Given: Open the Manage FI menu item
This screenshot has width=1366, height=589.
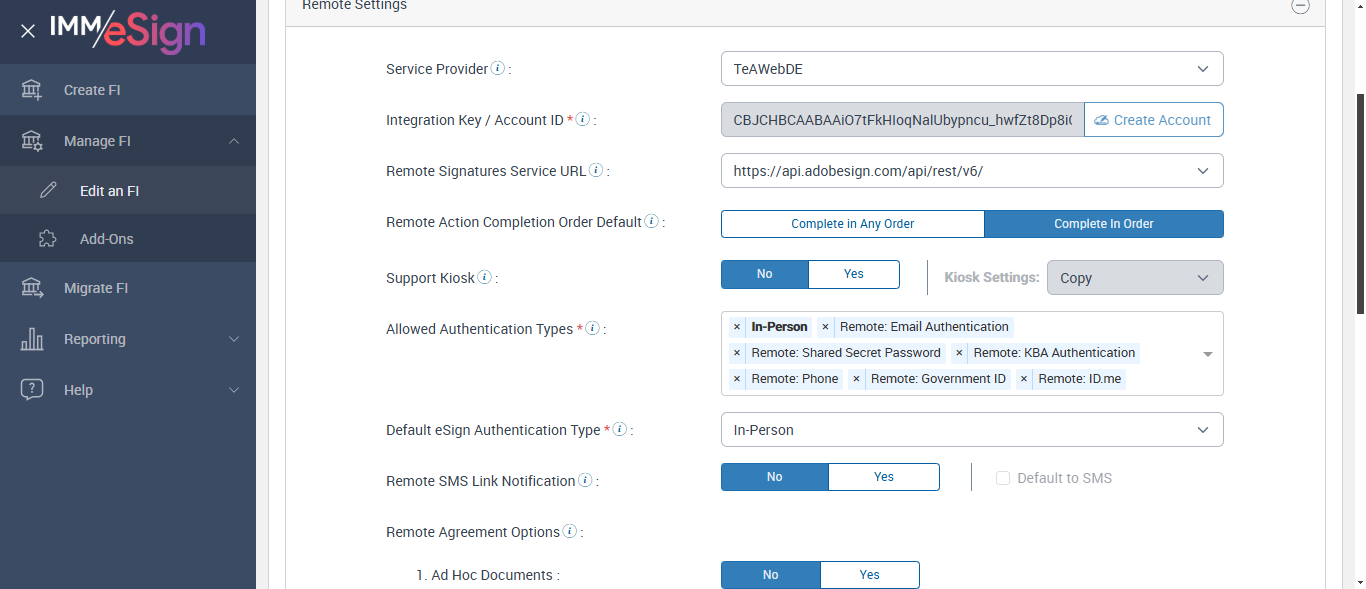Looking at the screenshot, I should [128, 141].
